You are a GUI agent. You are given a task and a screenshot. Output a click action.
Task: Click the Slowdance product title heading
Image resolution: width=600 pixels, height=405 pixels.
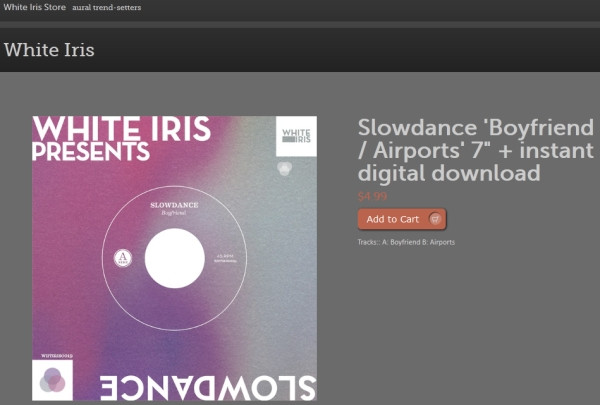pyautogui.click(x=475, y=150)
